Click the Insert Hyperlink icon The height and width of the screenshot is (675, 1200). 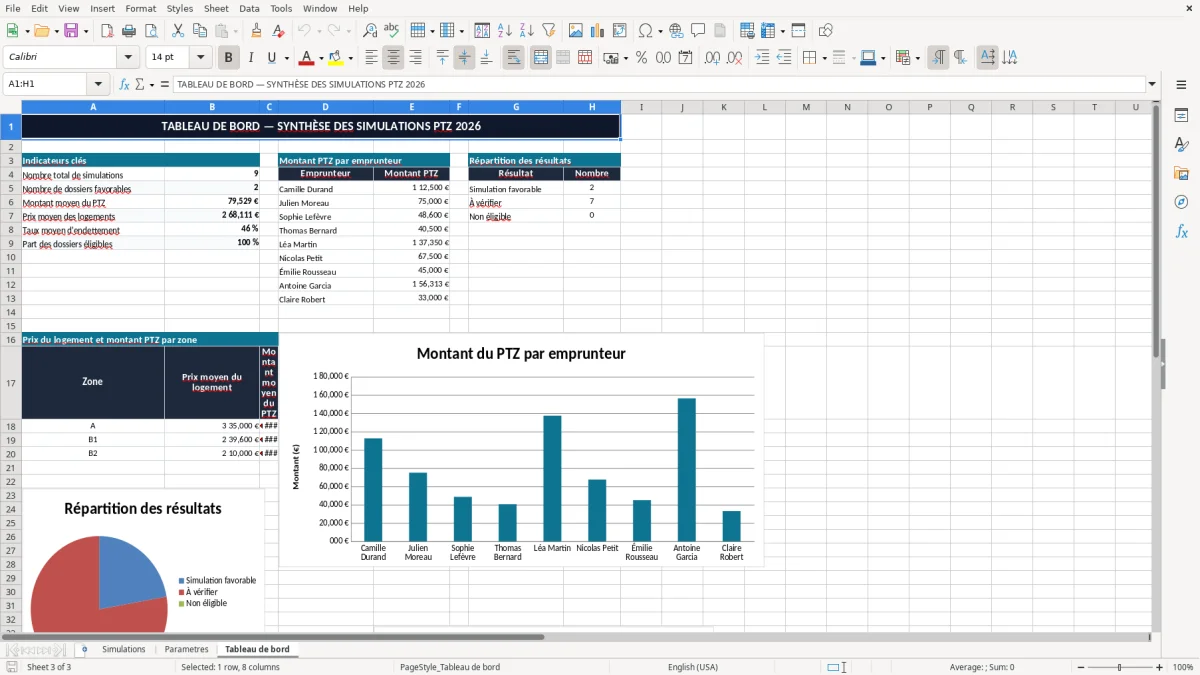[x=676, y=31]
